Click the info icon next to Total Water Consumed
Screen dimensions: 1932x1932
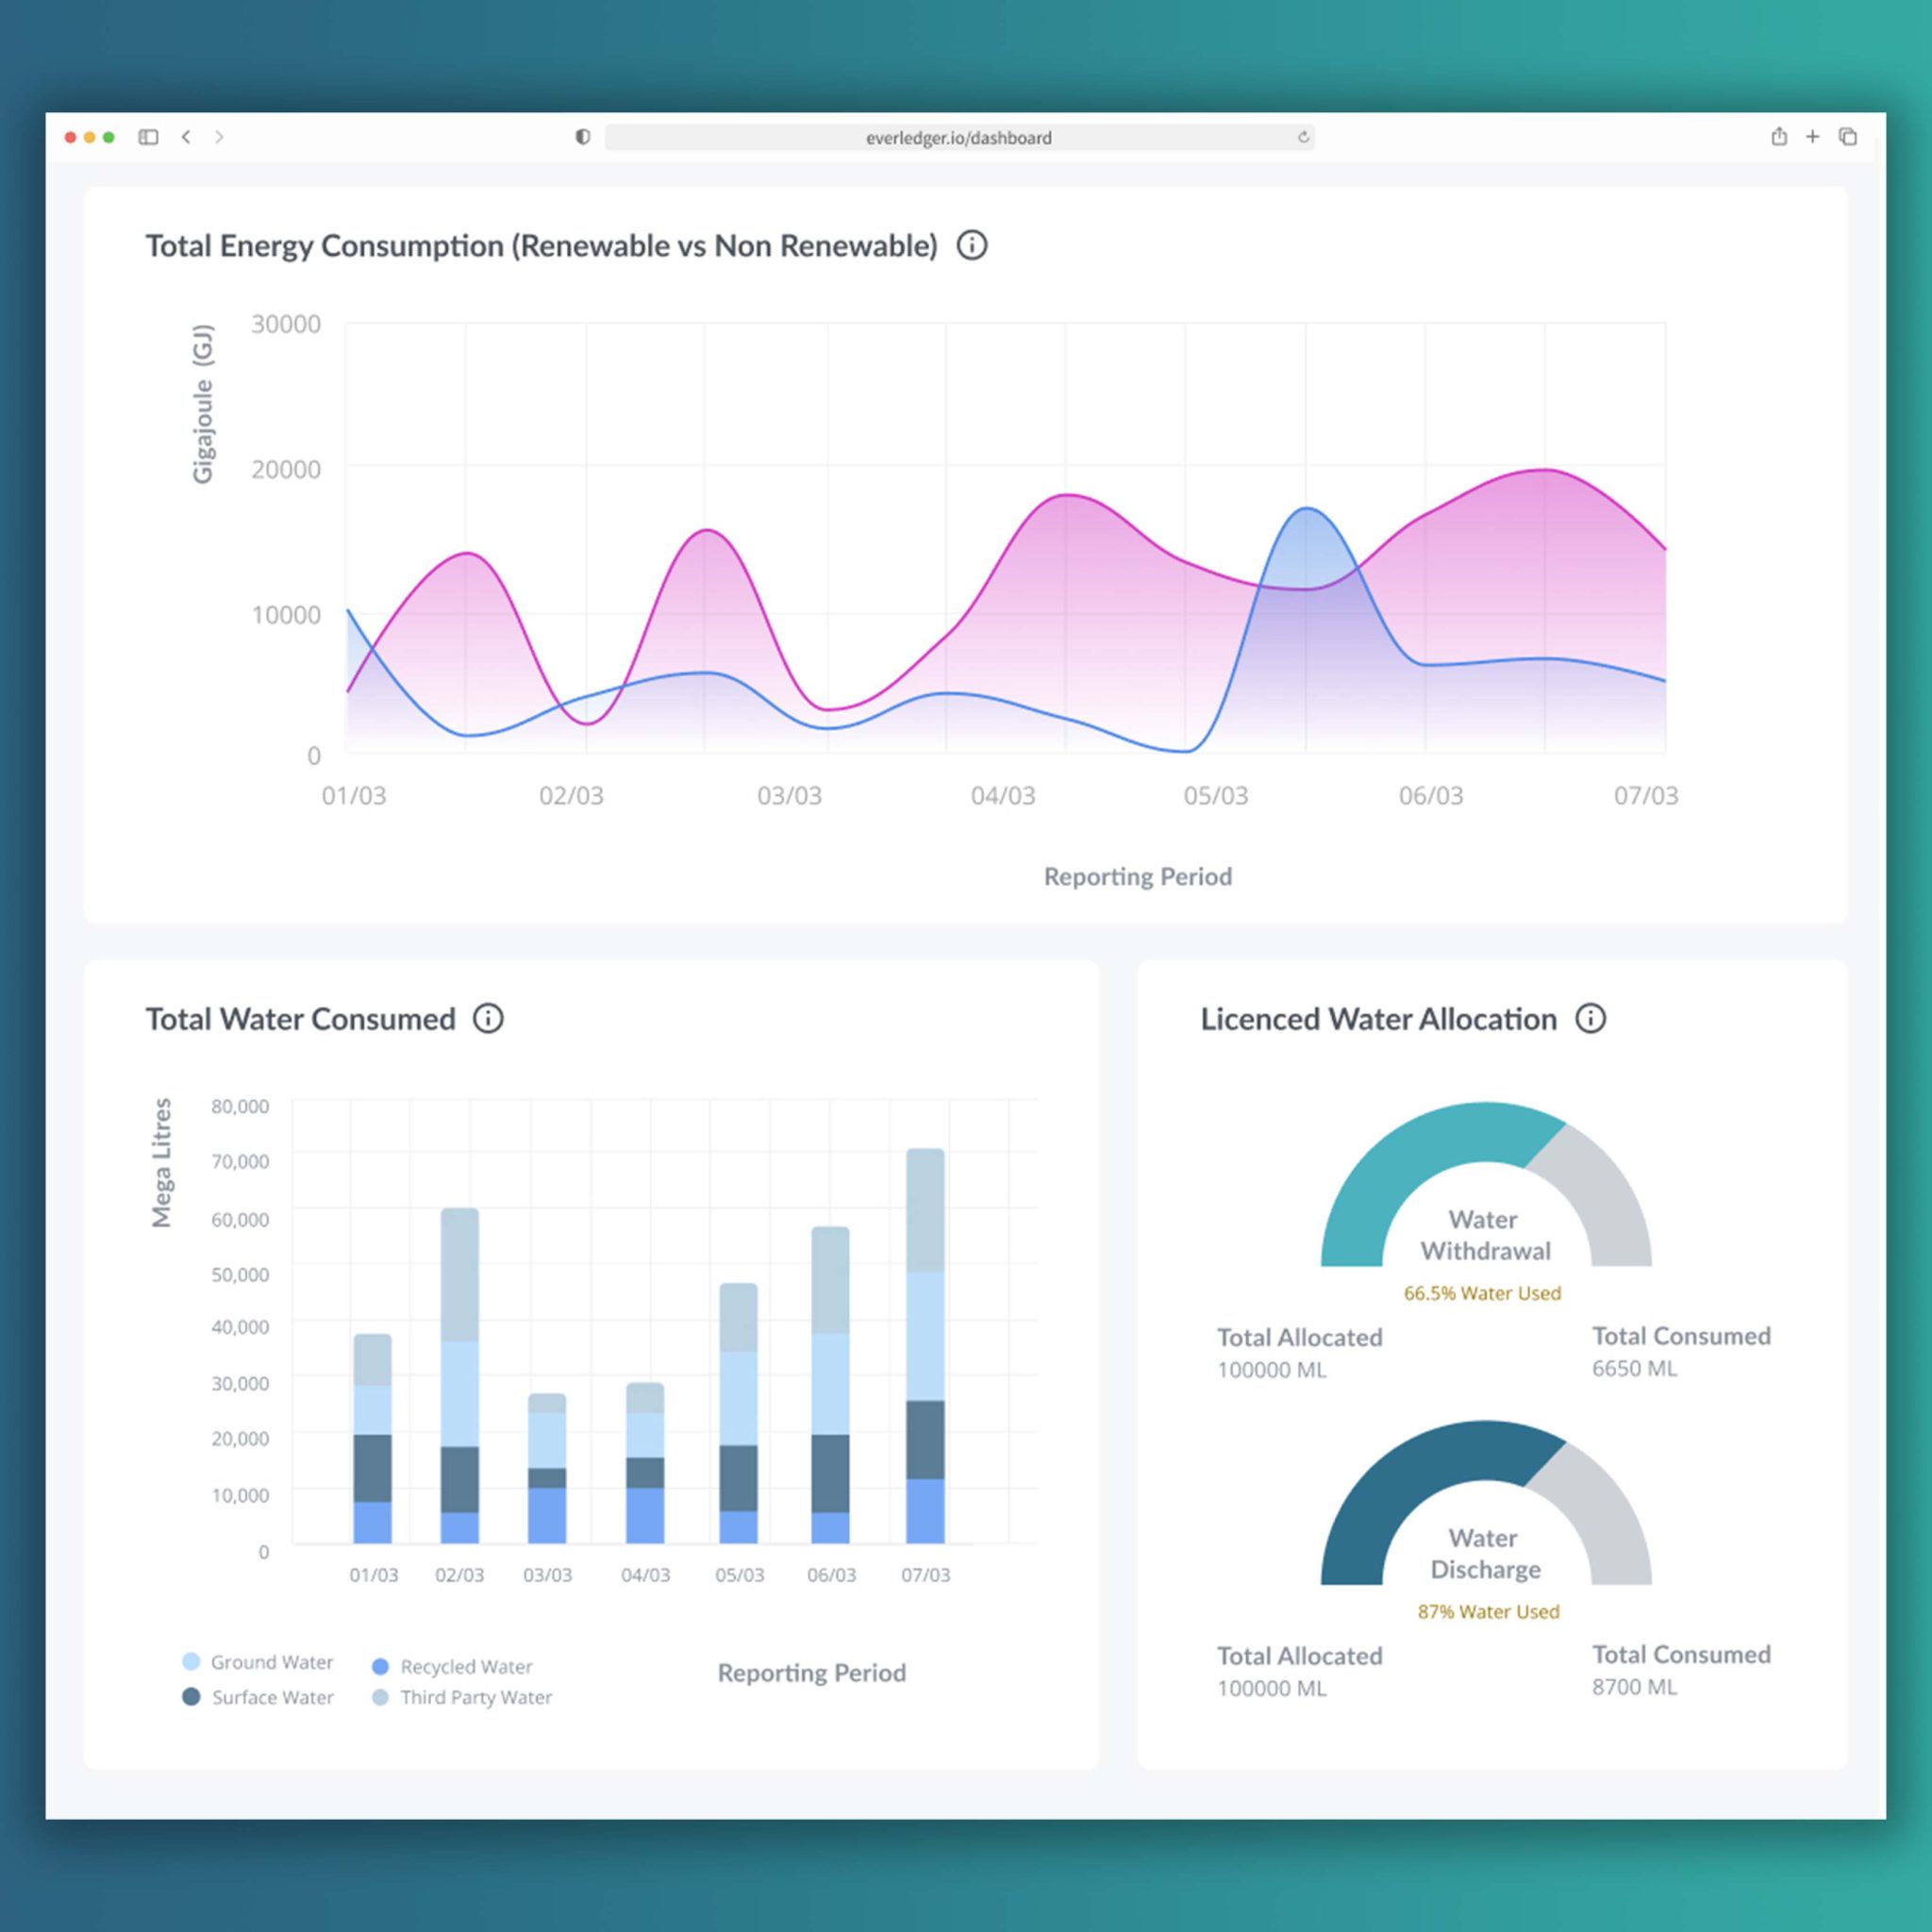[x=488, y=1018]
